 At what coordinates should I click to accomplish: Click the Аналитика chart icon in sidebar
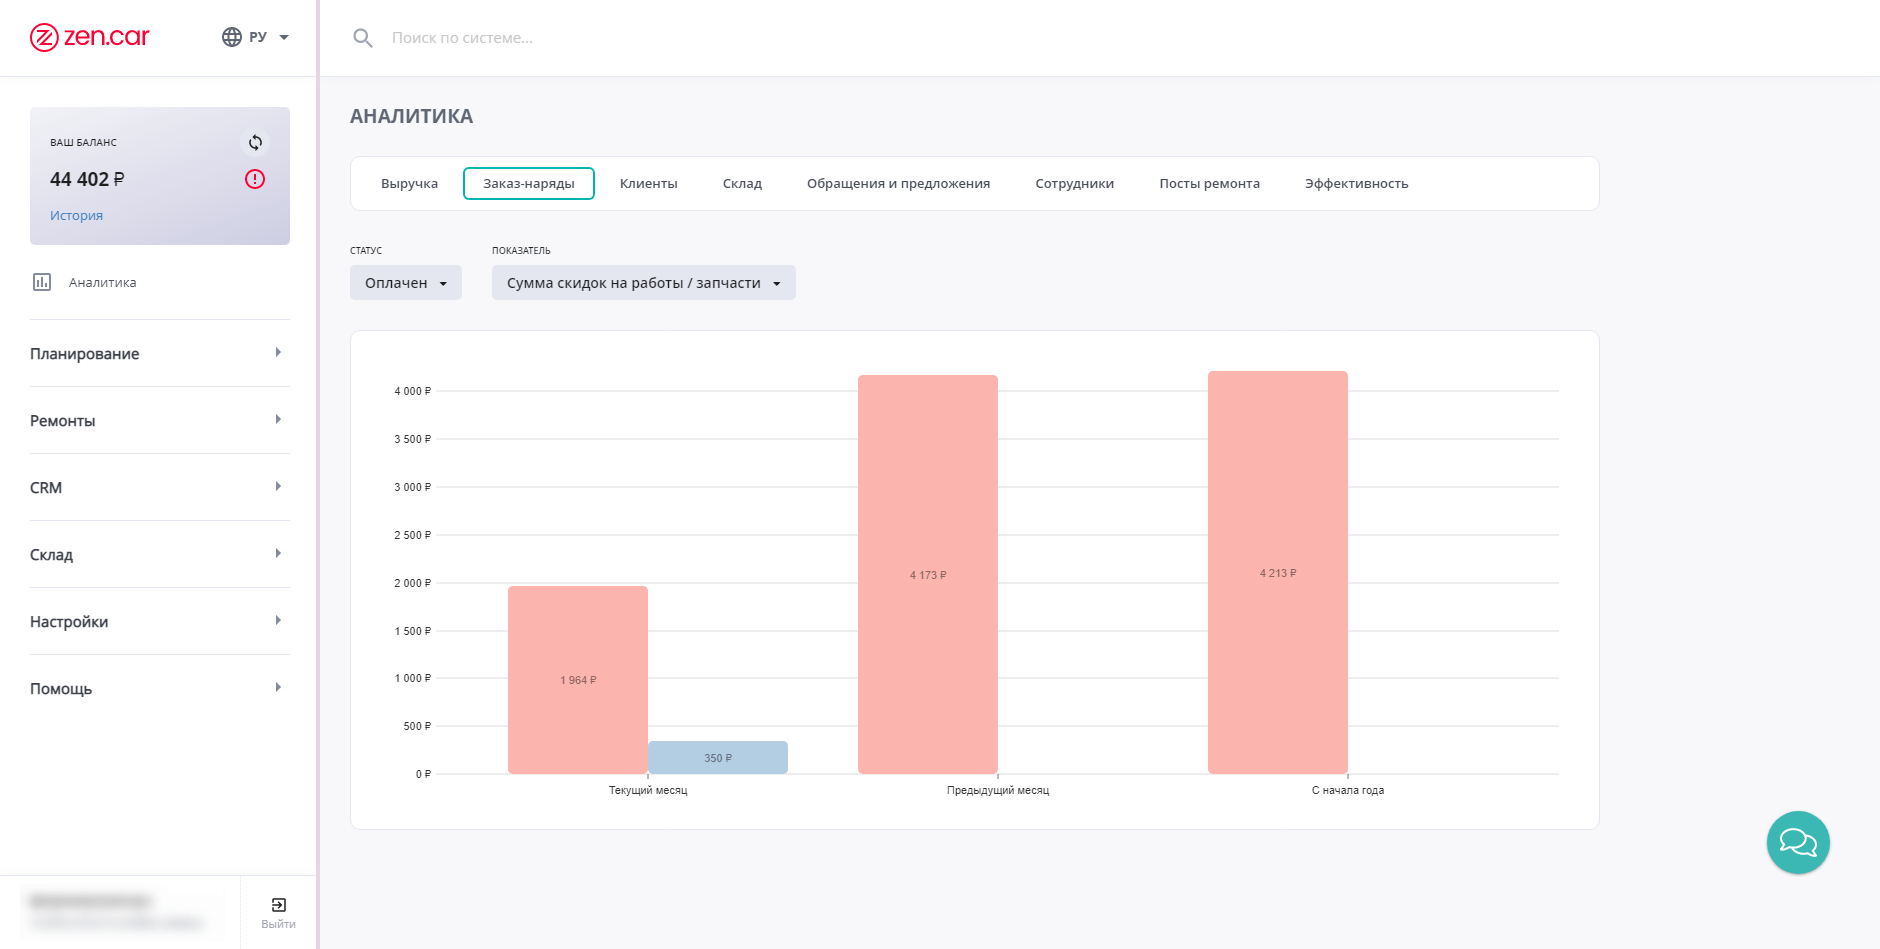point(42,282)
